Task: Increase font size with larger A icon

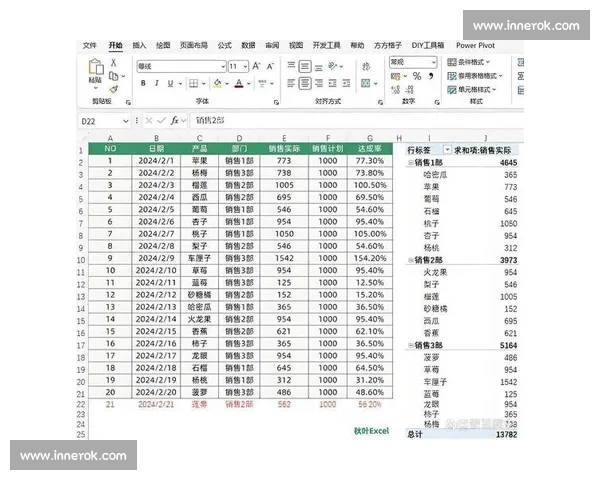Action: tap(256, 66)
